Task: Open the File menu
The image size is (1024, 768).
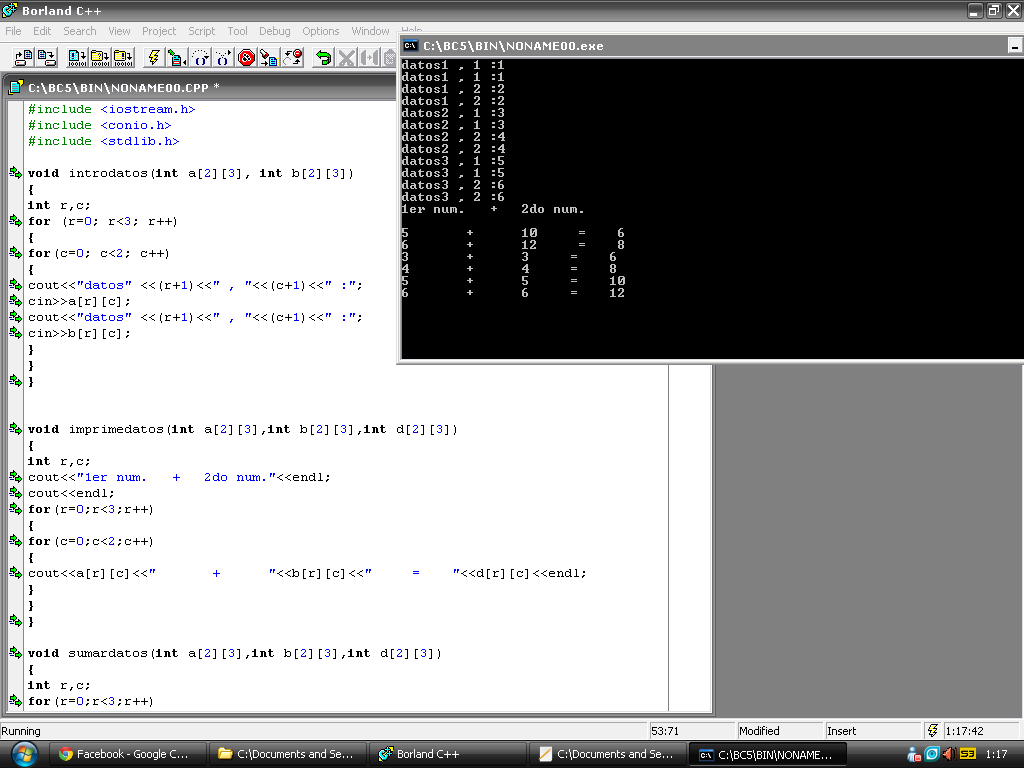Action: coord(13,31)
